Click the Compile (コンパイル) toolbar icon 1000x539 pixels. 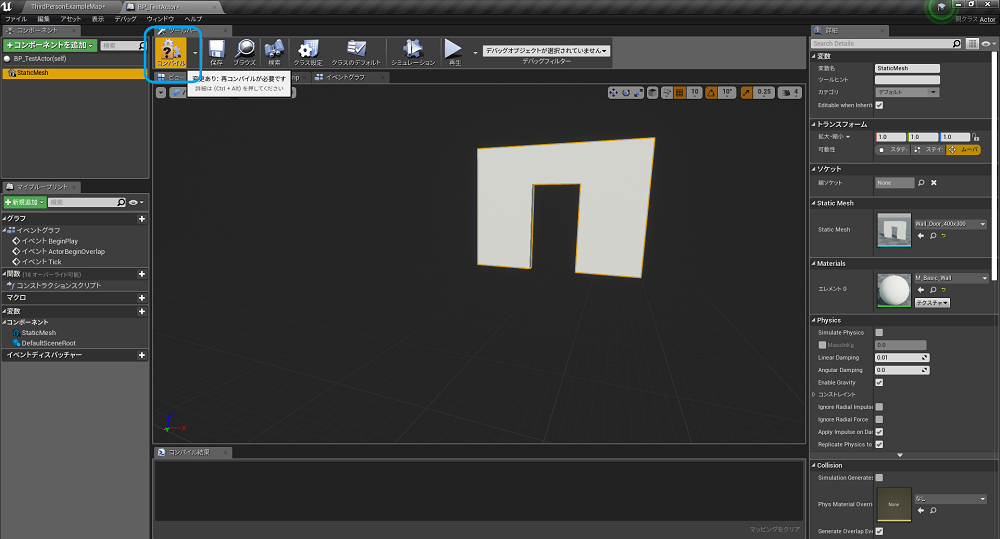click(170, 52)
